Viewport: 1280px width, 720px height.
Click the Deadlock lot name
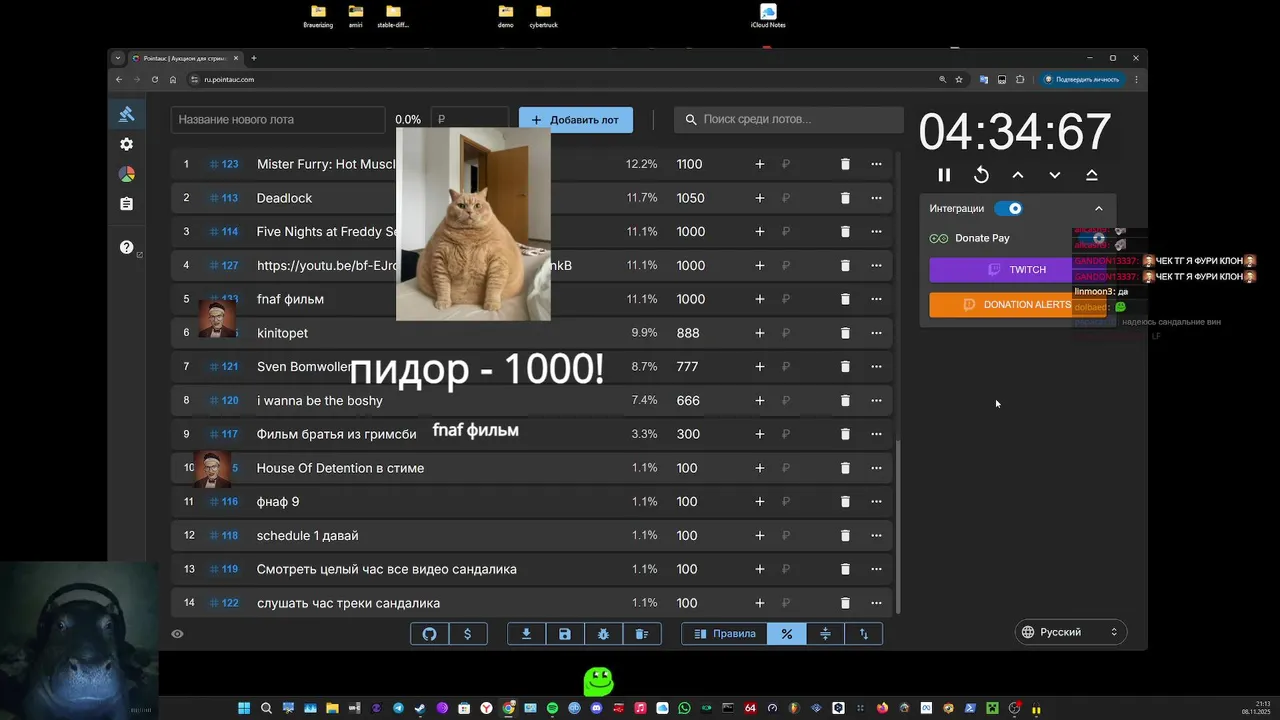pyautogui.click(x=285, y=198)
